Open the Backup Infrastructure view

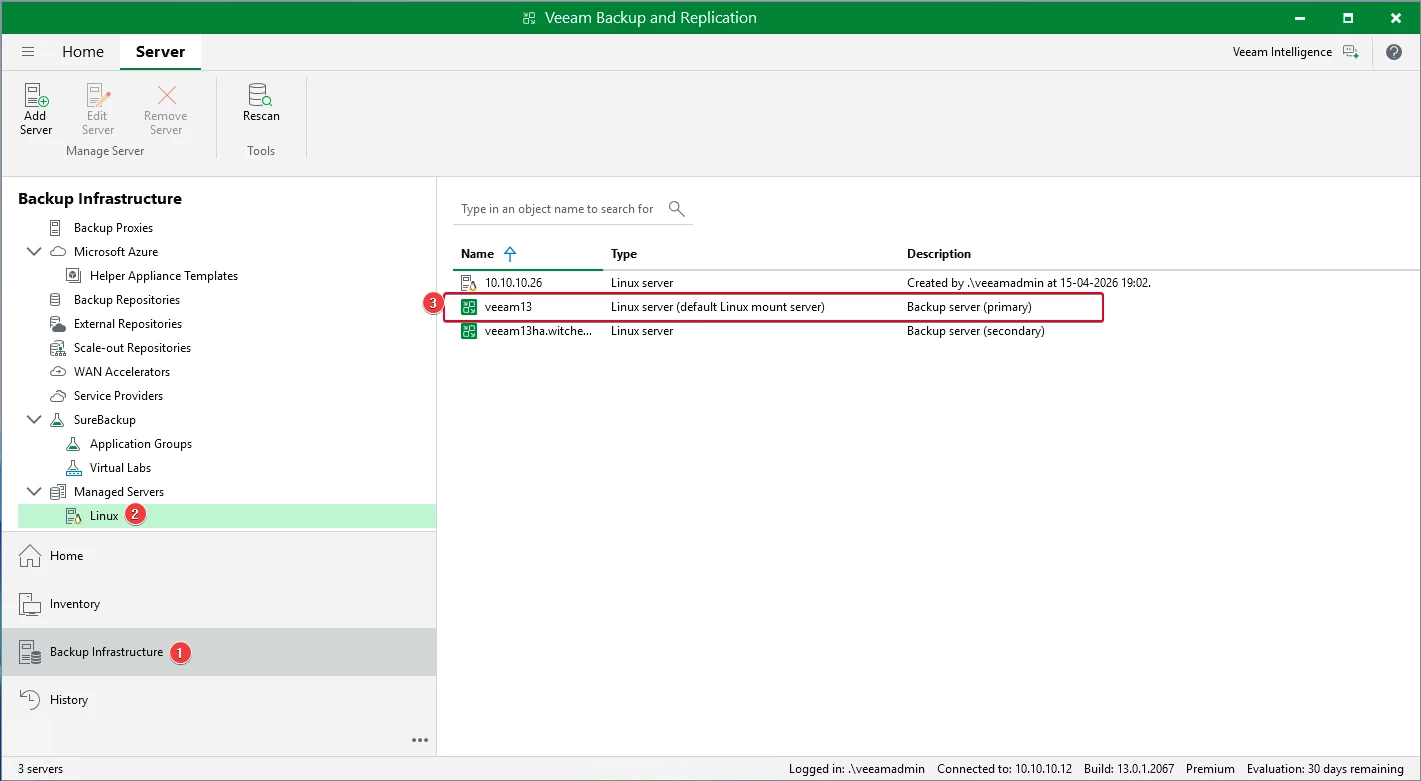click(x=218, y=652)
